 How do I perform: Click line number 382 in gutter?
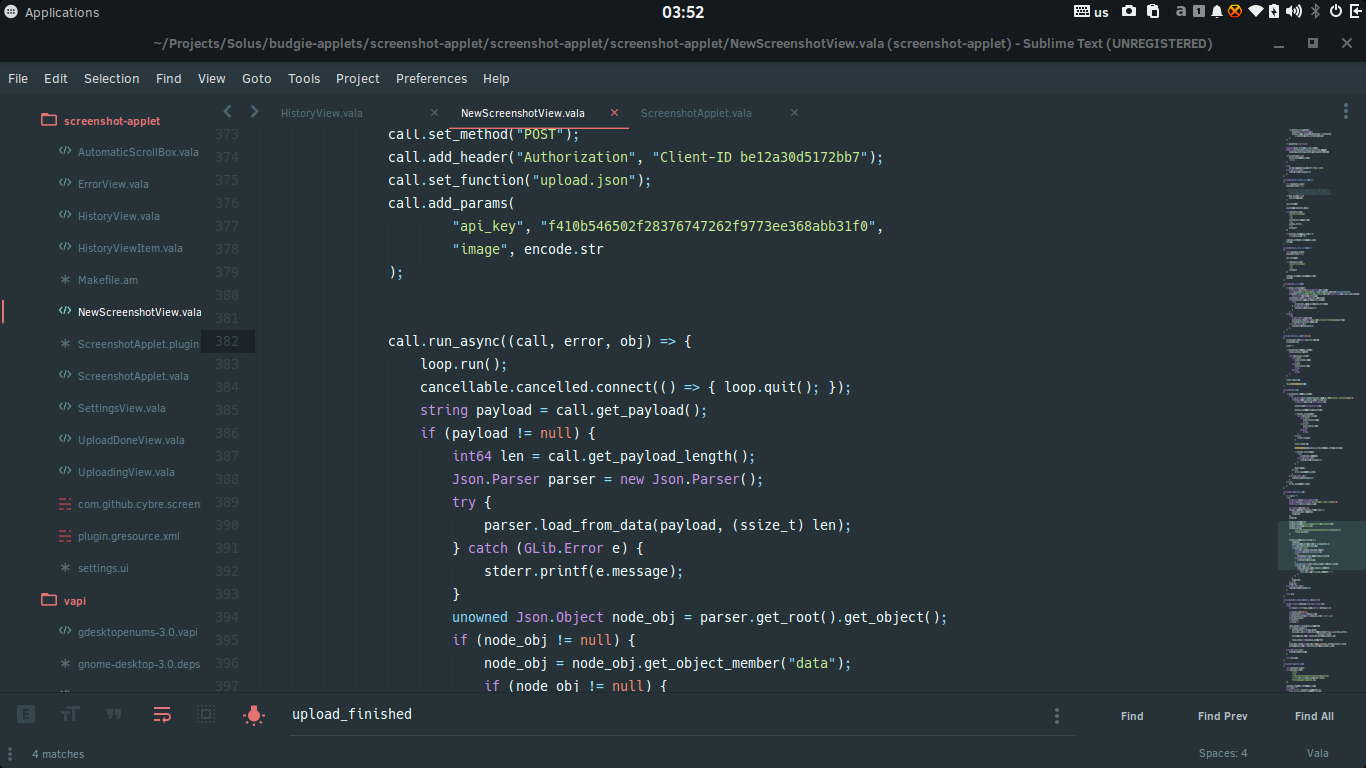(x=227, y=341)
